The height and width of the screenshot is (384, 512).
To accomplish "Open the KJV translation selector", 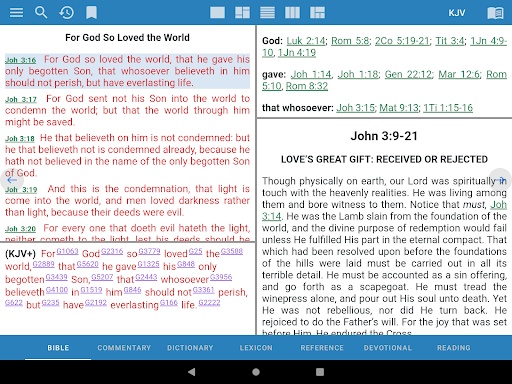I will [x=457, y=13].
